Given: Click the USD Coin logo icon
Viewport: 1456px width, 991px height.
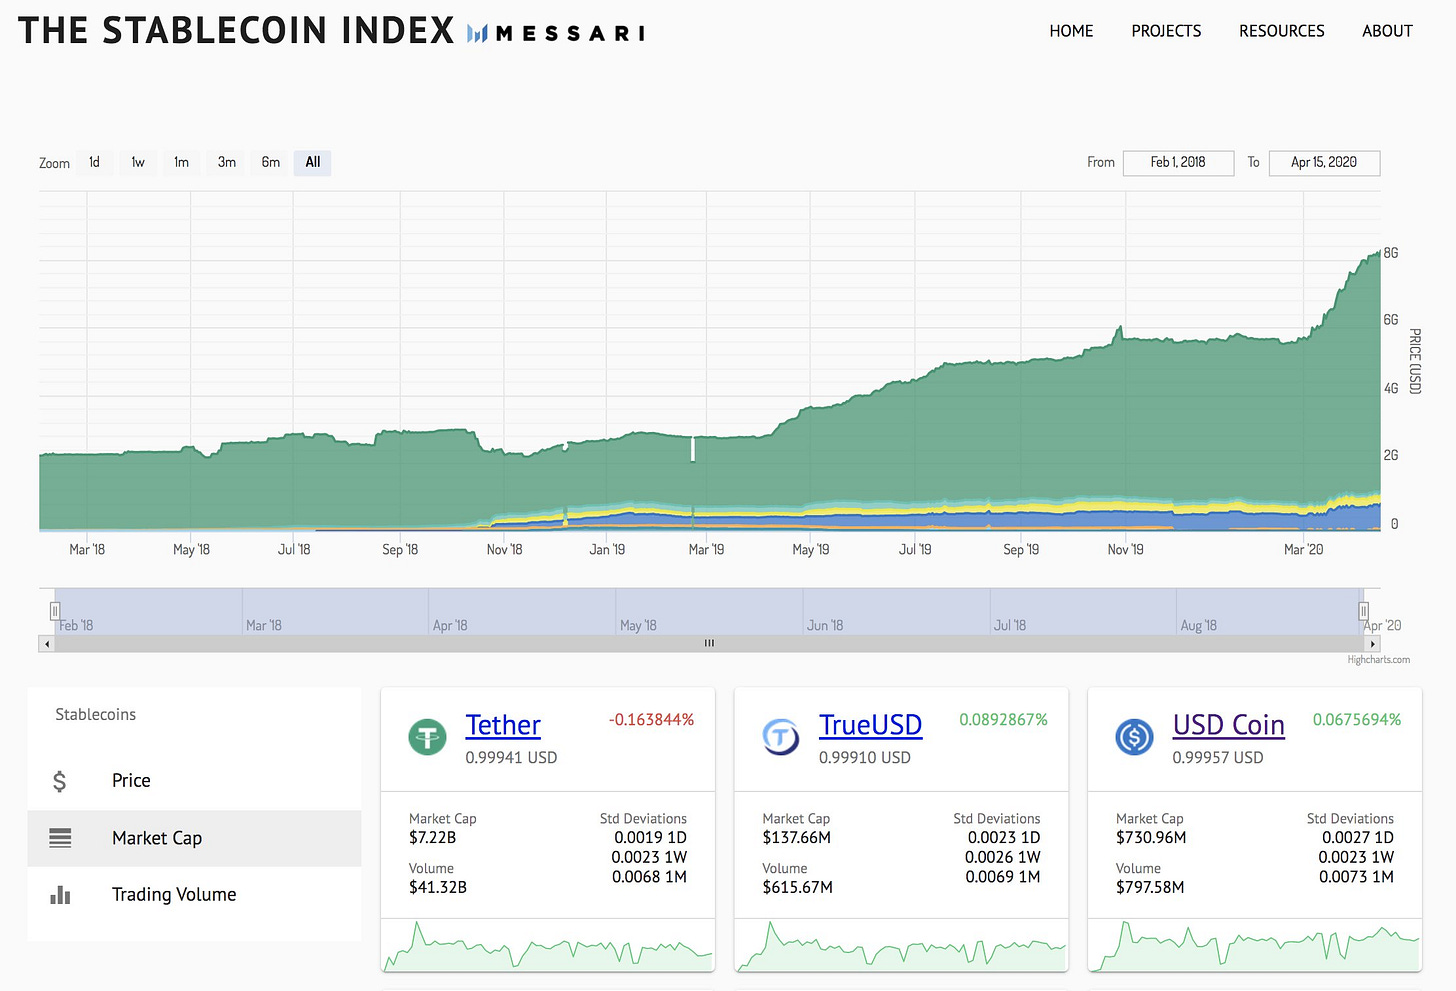Looking at the screenshot, I should 1134,738.
